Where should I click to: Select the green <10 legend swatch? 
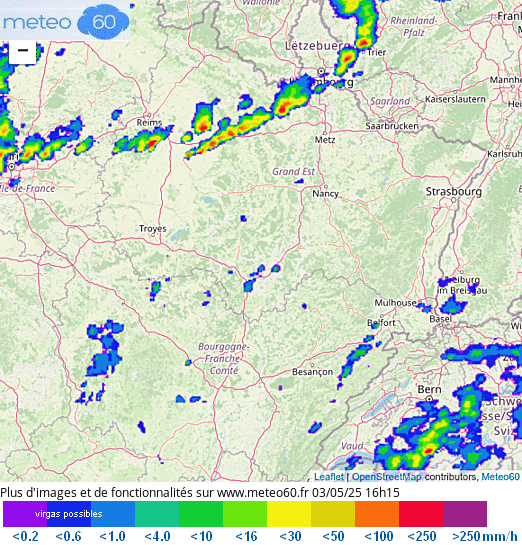[x=201, y=514]
